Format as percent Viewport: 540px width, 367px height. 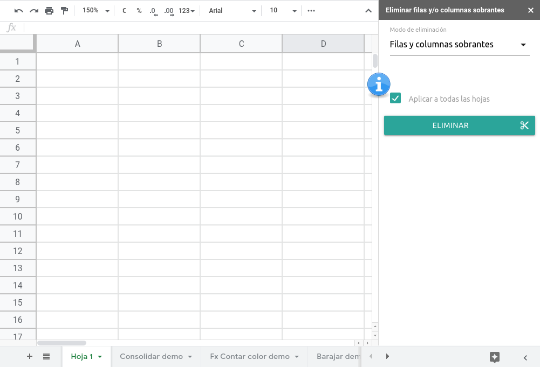139,11
